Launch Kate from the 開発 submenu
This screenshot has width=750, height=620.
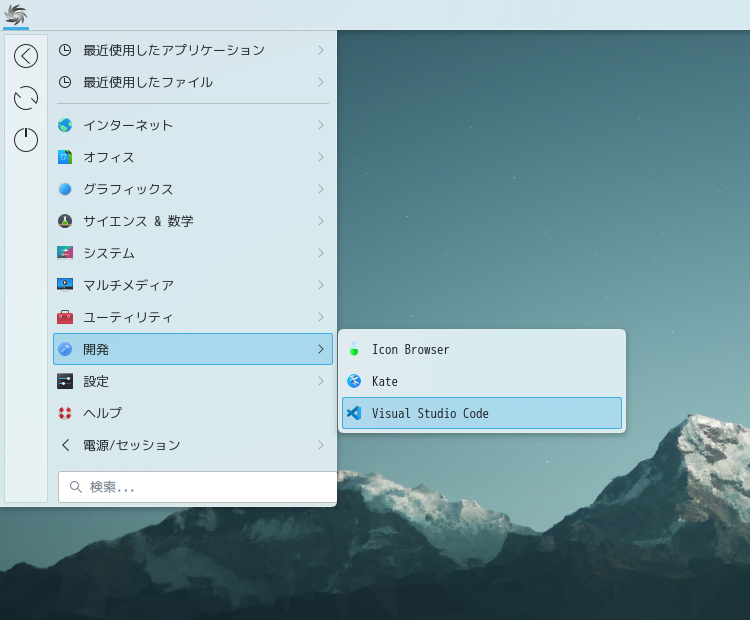pos(482,381)
